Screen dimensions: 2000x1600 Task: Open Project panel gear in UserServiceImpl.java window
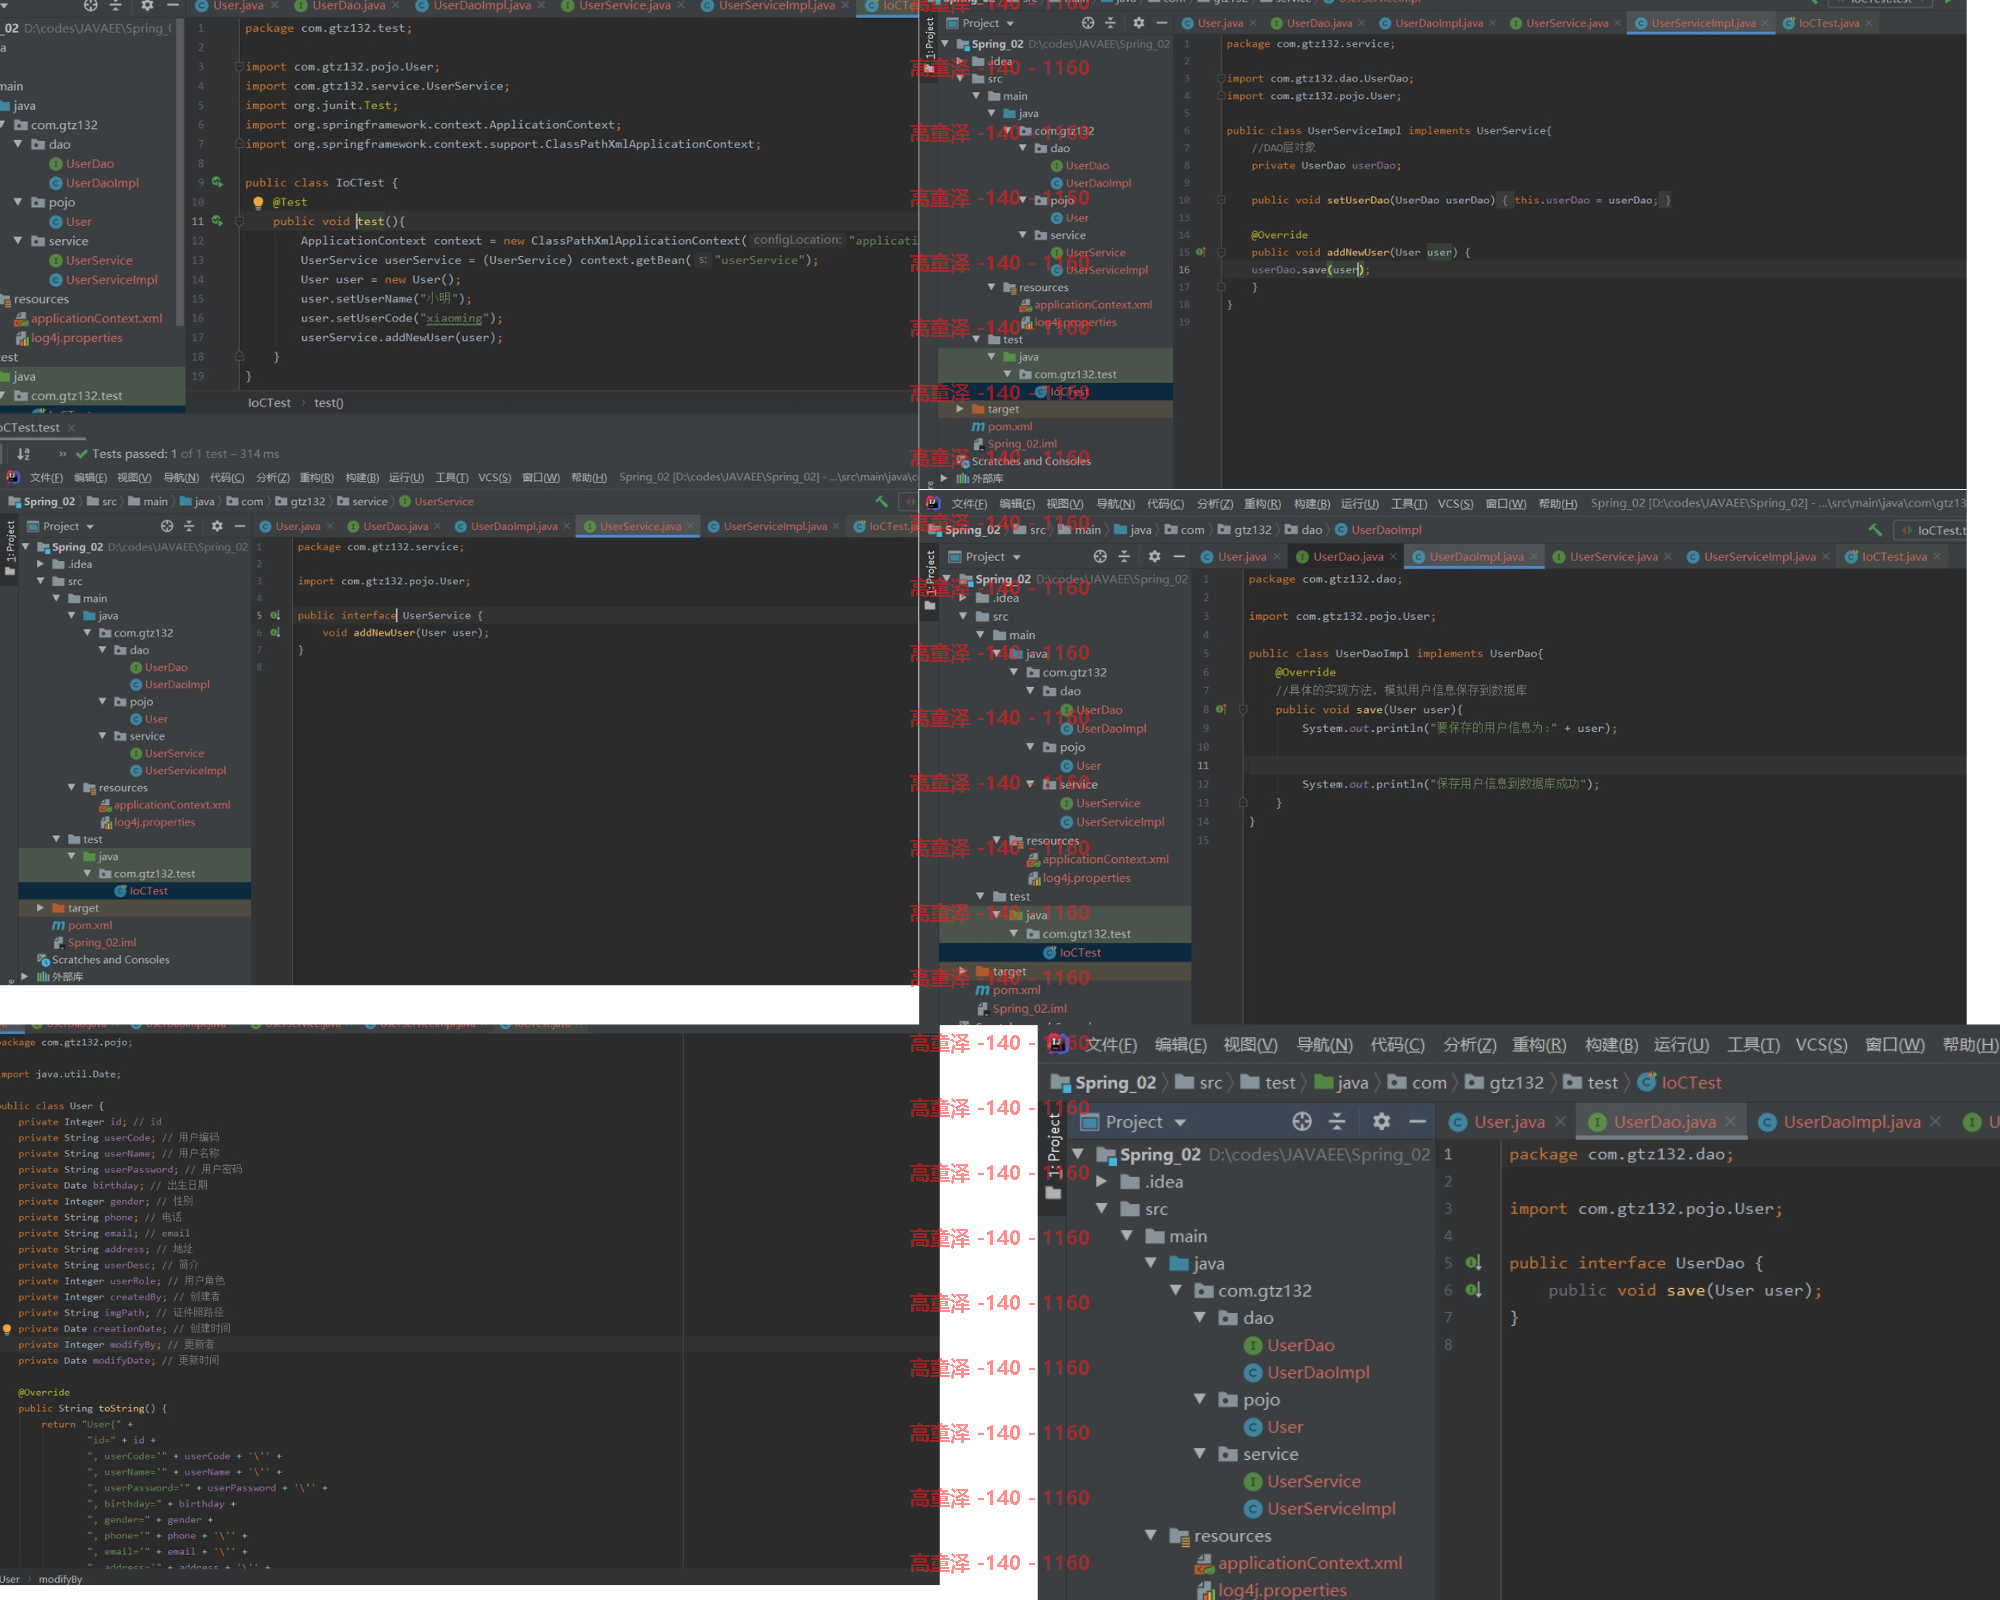[x=1138, y=23]
